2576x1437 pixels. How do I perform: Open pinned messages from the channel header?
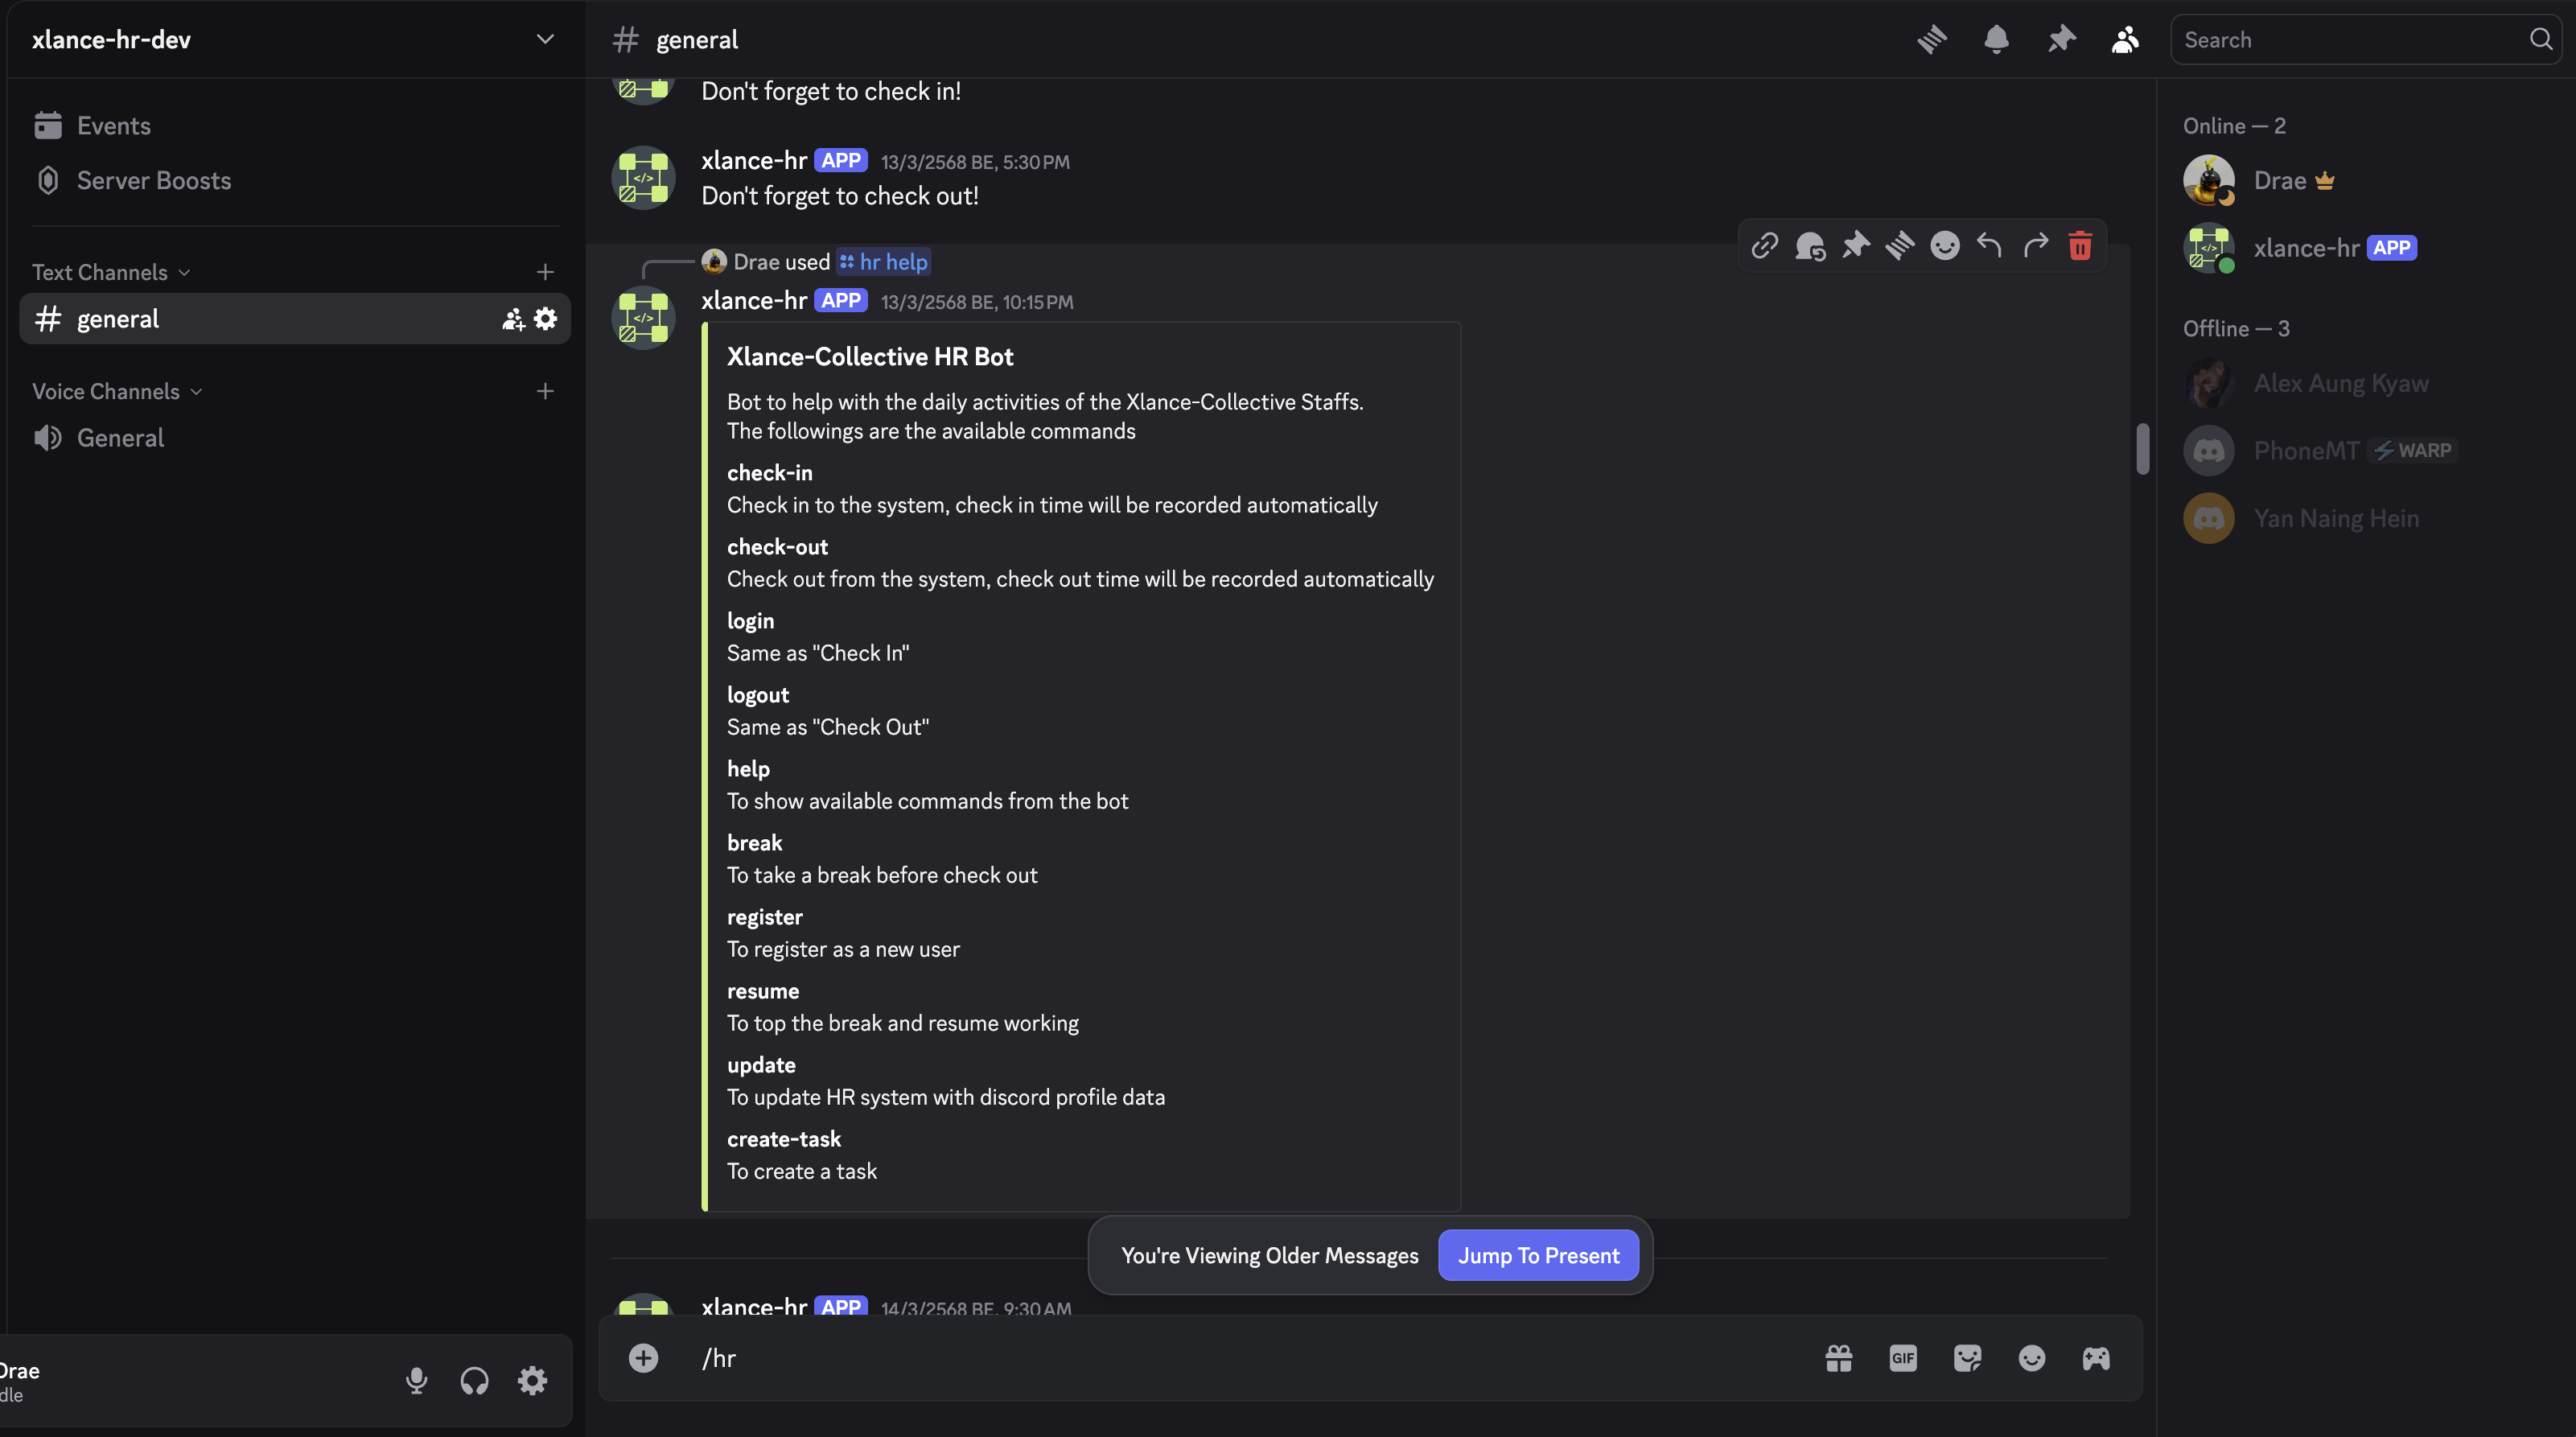(2061, 40)
